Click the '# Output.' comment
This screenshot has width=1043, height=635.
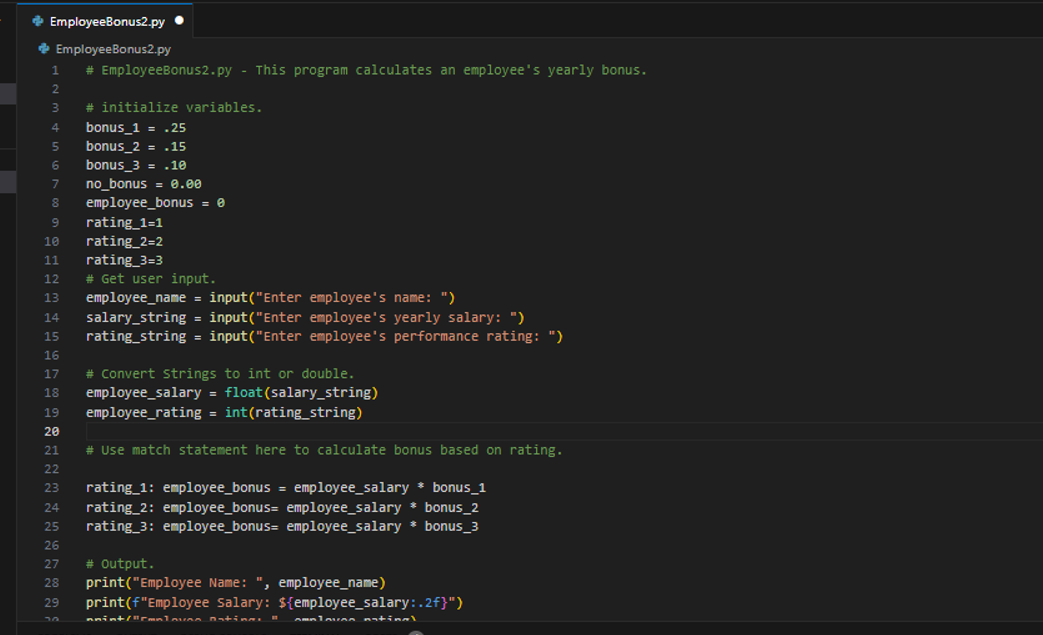(120, 563)
